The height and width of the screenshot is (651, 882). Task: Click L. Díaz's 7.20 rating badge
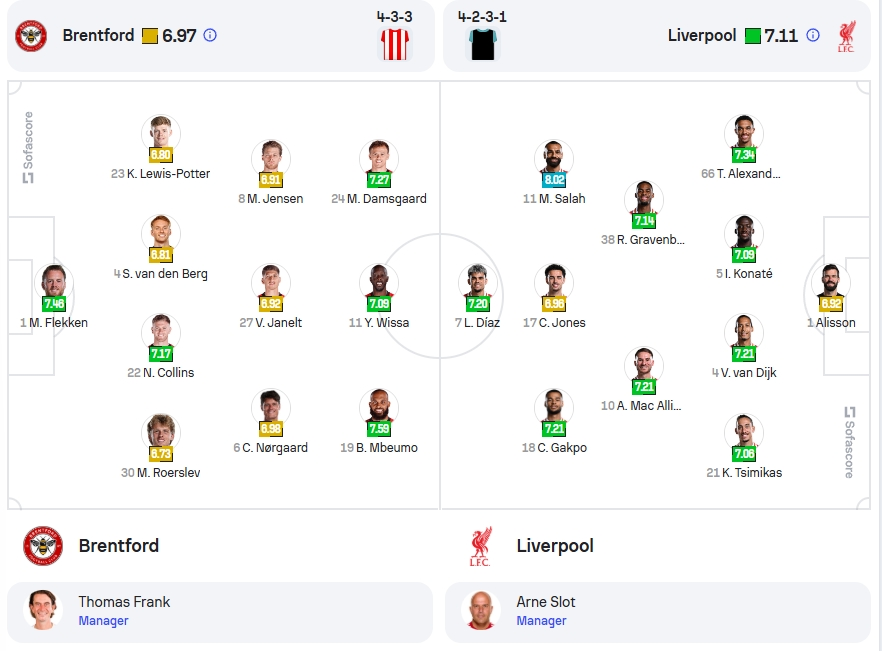(x=478, y=304)
